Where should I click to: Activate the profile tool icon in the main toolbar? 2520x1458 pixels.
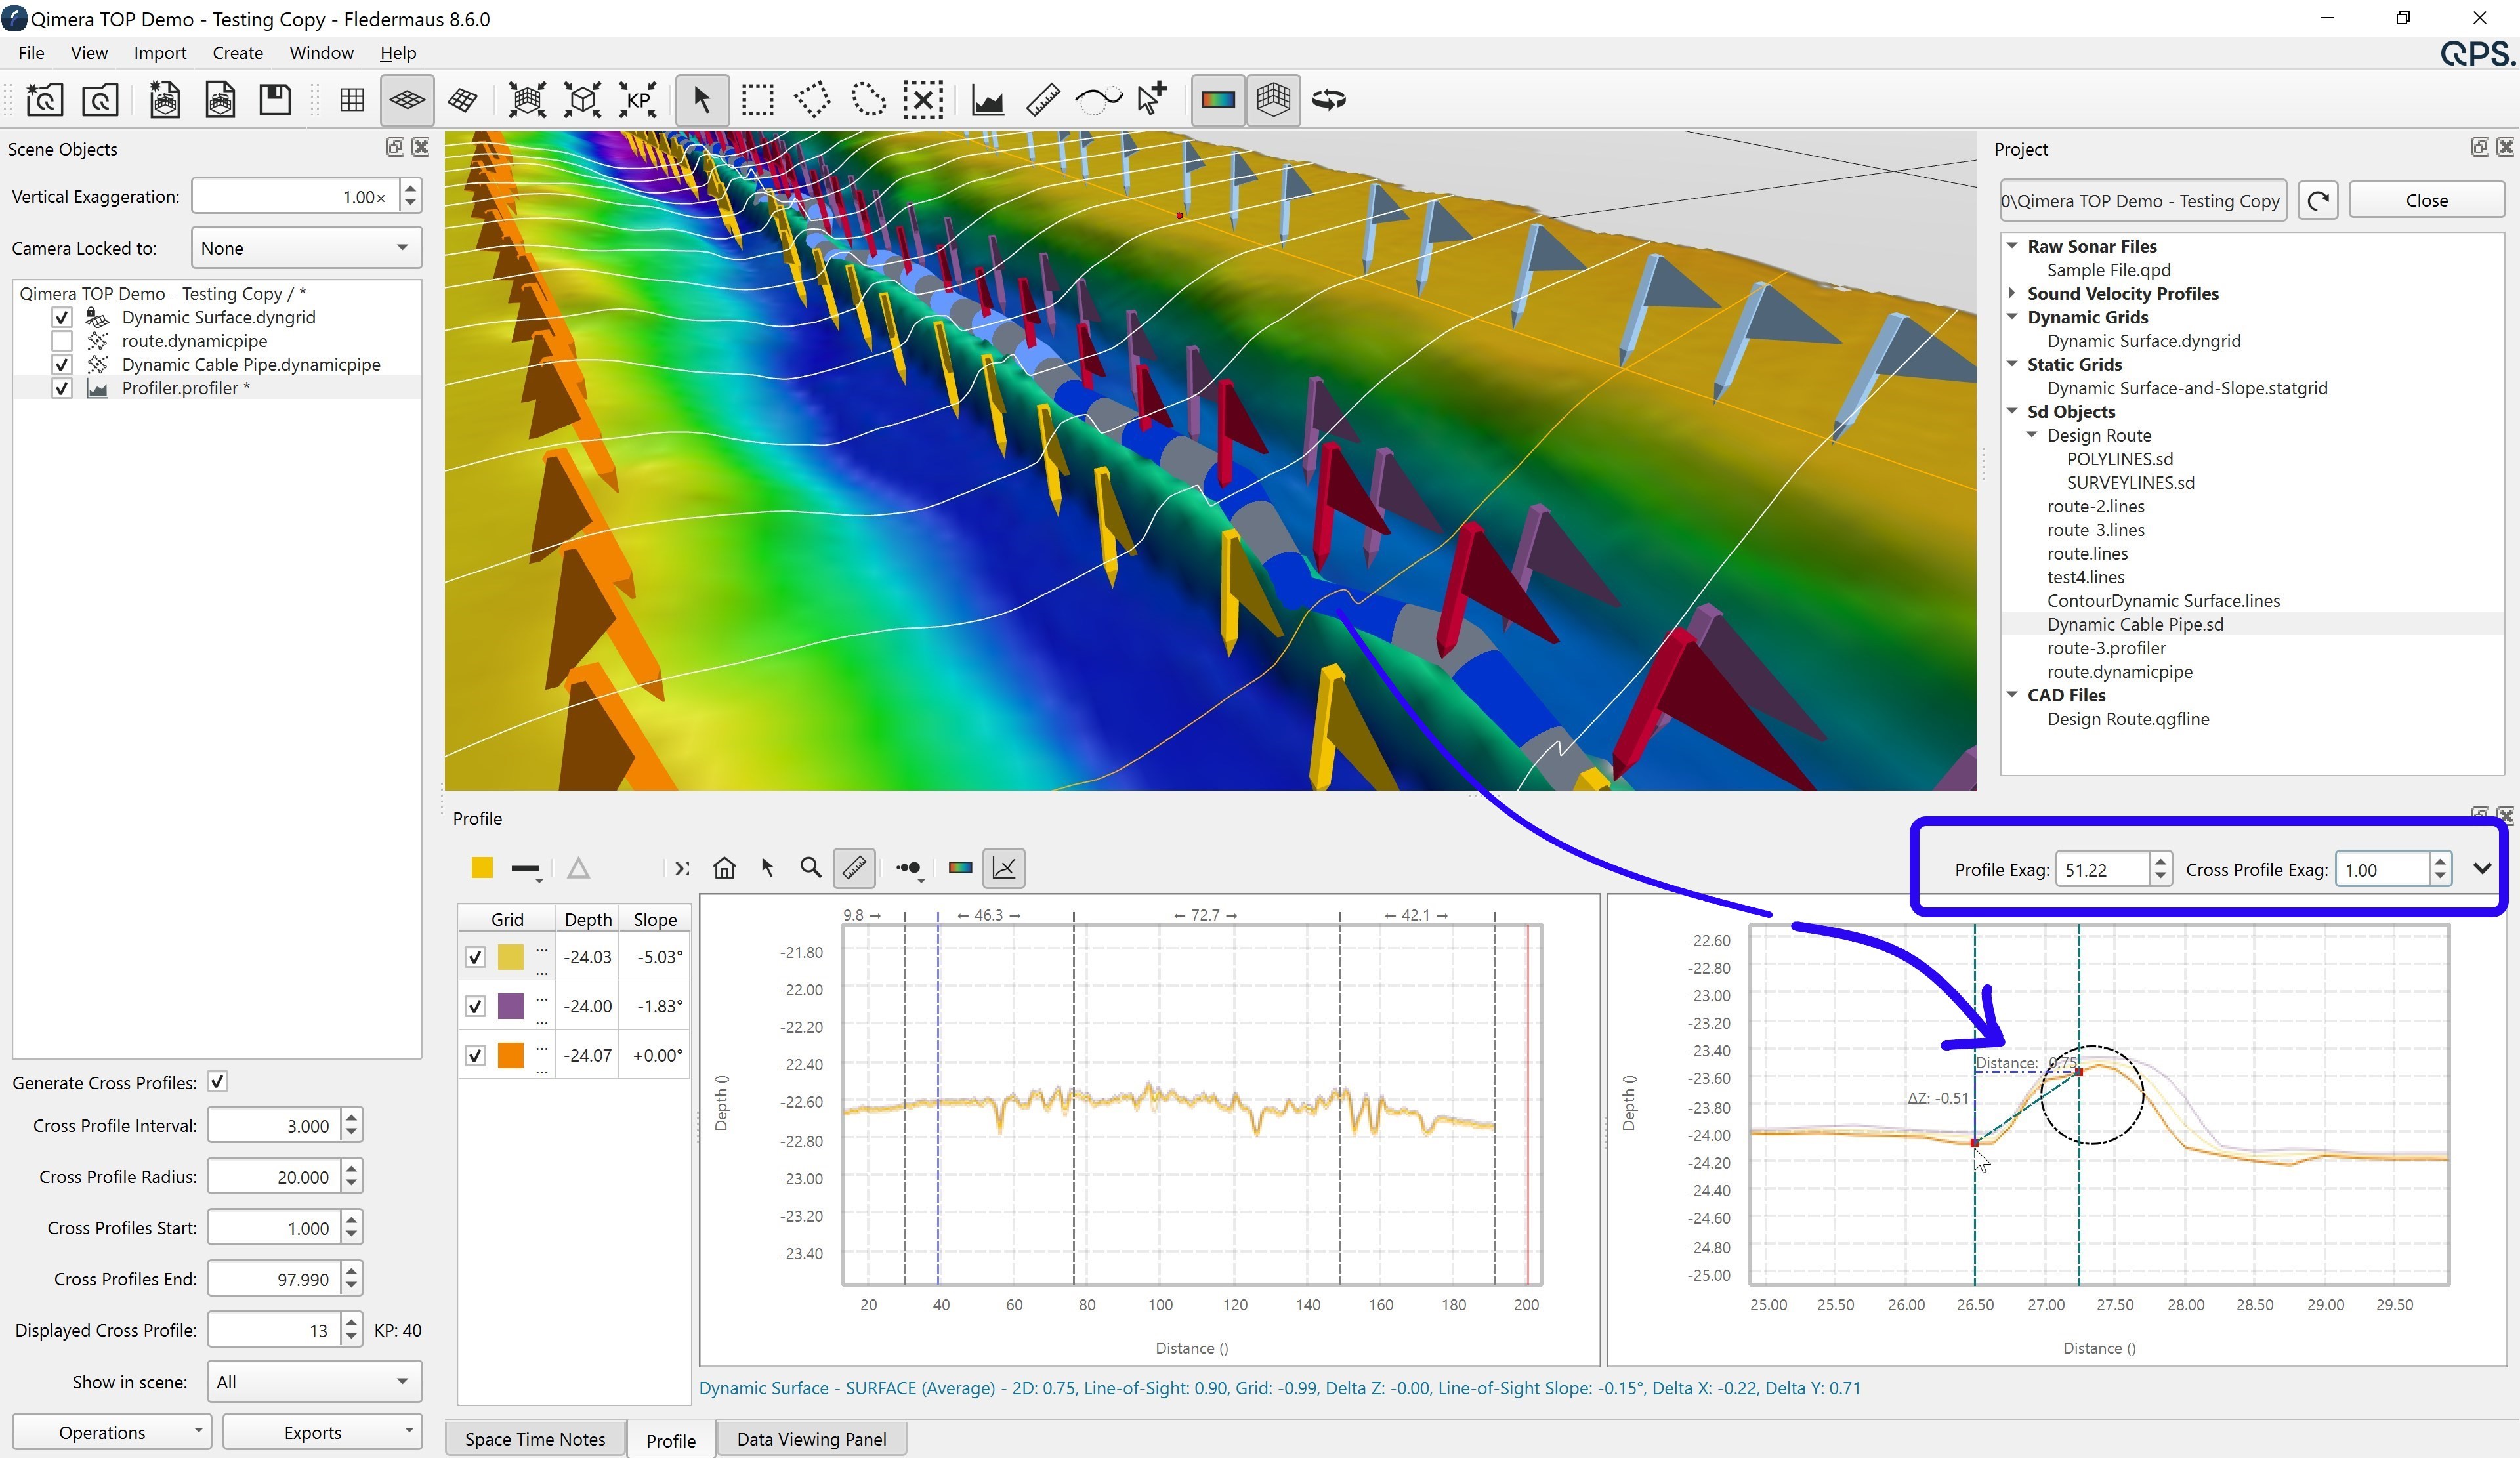pyautogui.click(x=987, y=100)
